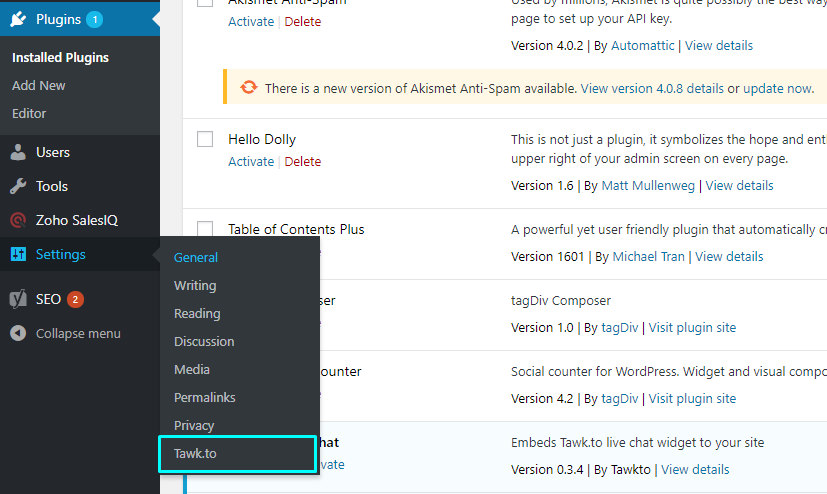Tick the Table of Contents Plus checkbox
This screenshot has width=827, height=494.
pyautogui.click(x=205, y=228)
